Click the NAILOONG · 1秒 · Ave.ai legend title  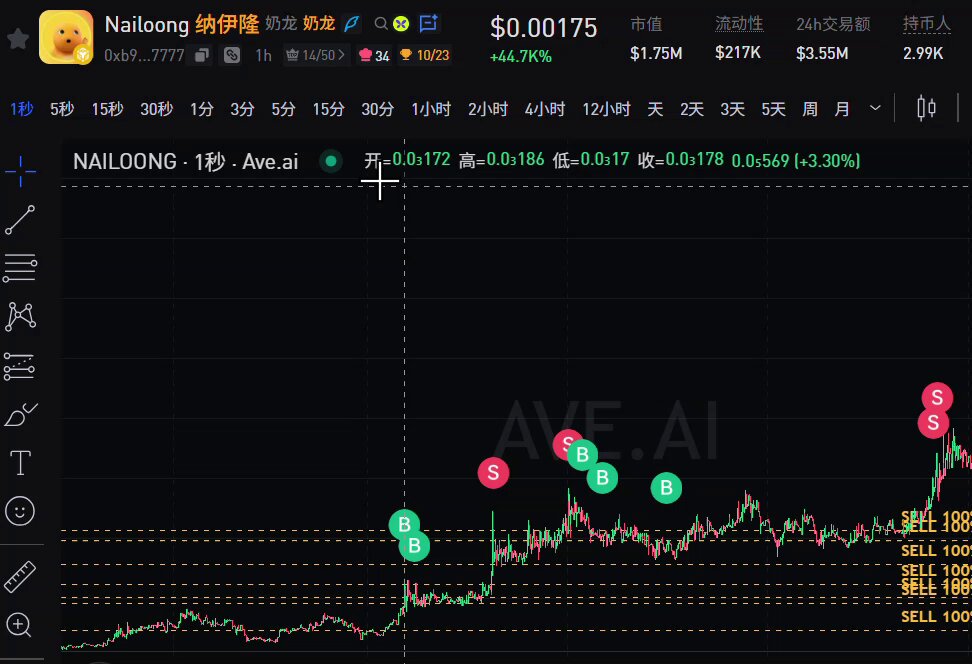[x=185, y=162]
